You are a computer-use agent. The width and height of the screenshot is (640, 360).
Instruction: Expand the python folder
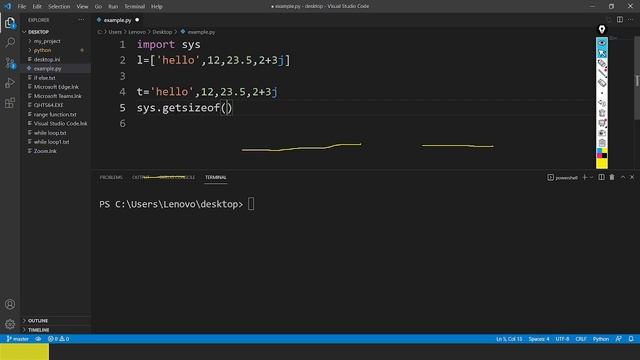tap(42, 50)
